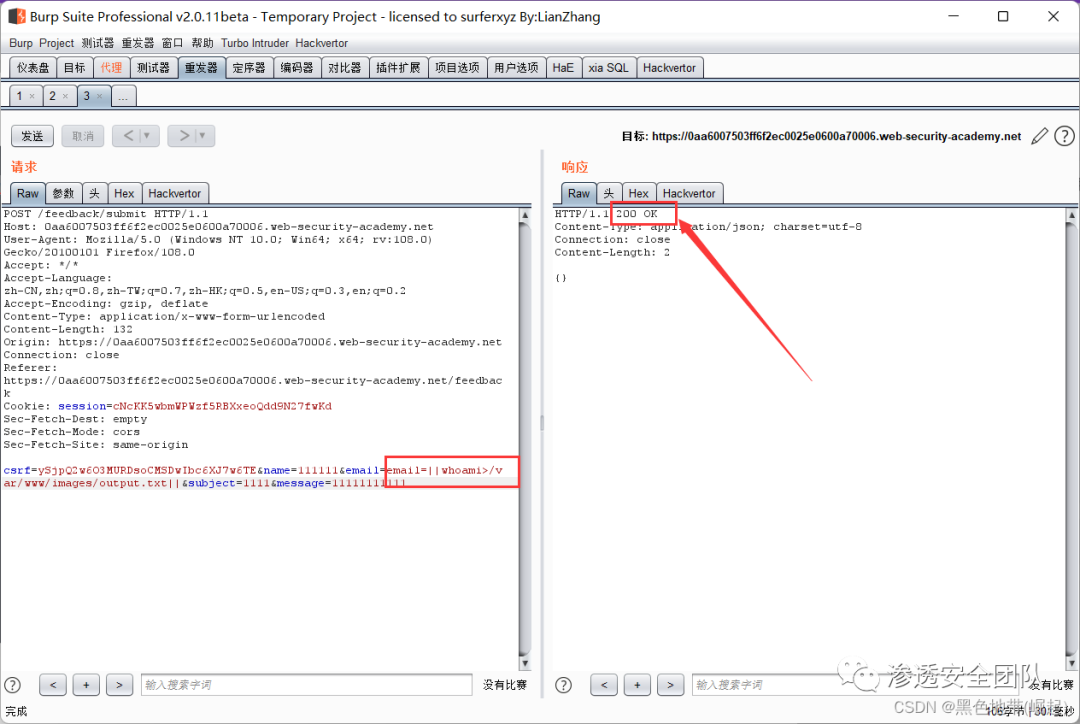The width and height of the screenshot is (1080, 724).
Task: Open the 测试器 menu in menu bar
Action: (x=98, y=43)
